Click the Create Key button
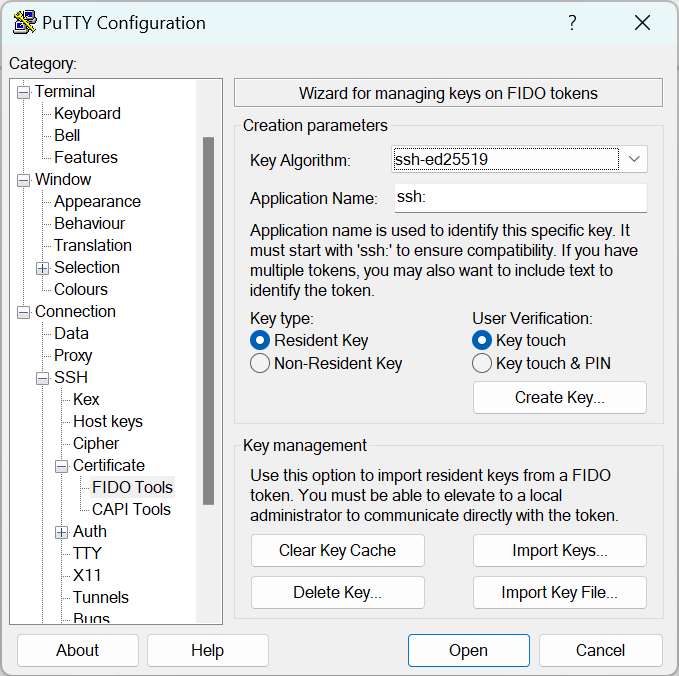 559,398
